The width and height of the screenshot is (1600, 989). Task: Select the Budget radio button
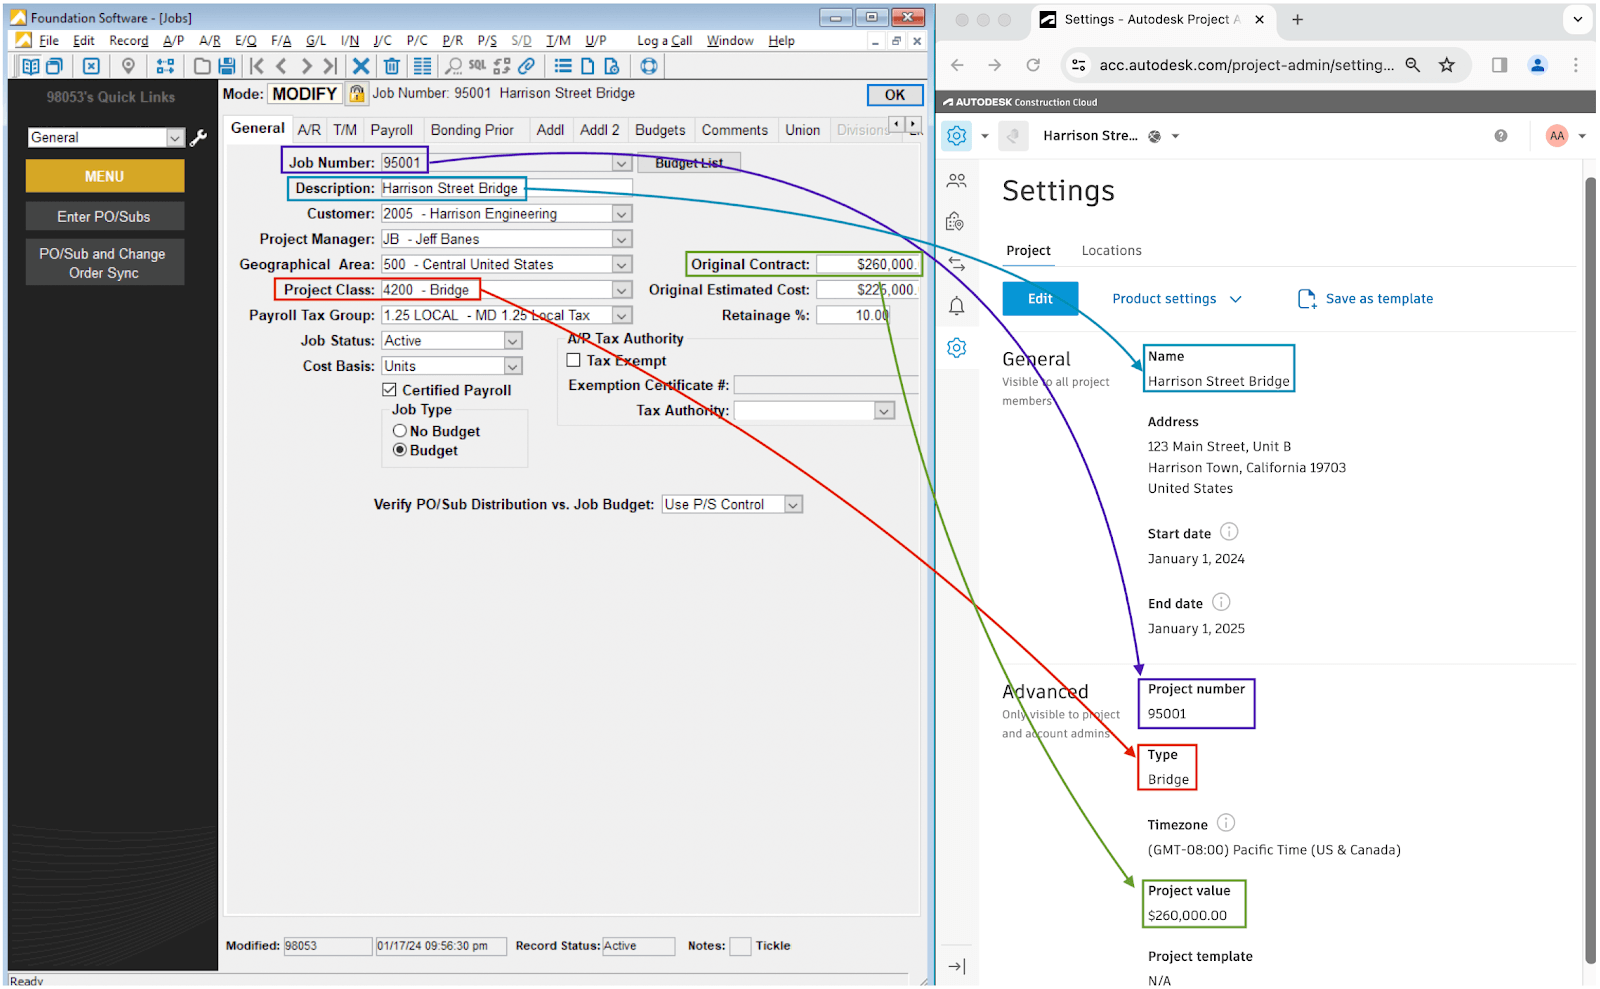click(400, 450)
